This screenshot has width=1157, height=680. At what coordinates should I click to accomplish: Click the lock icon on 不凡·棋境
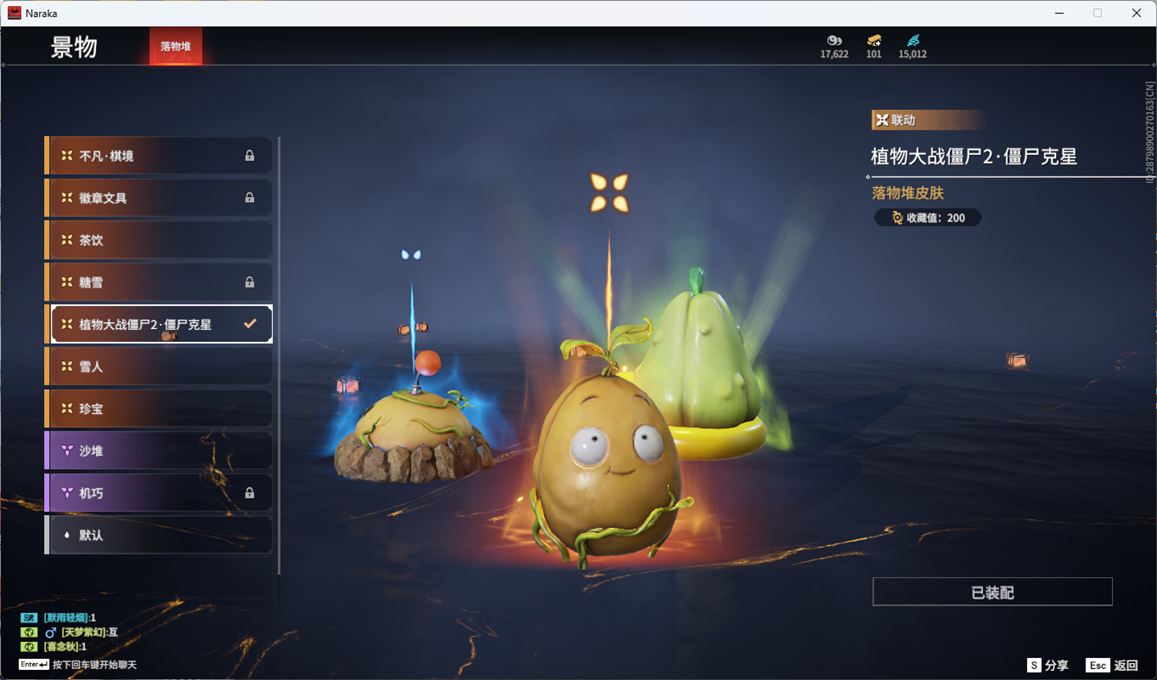point(249,156)
